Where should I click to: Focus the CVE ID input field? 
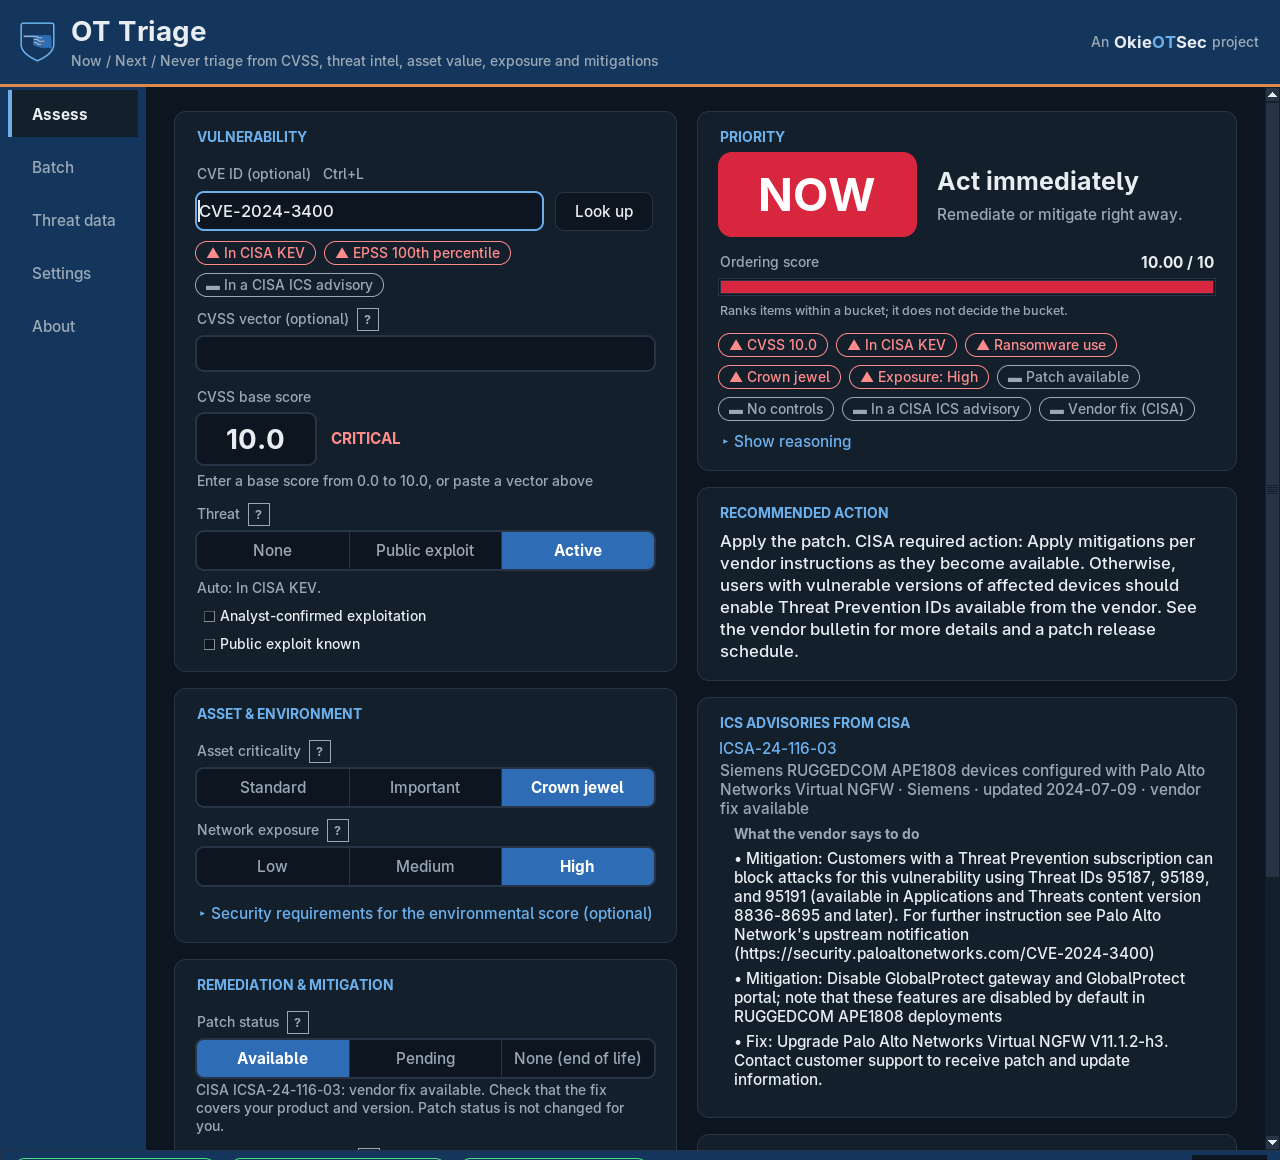coord(369,212)
